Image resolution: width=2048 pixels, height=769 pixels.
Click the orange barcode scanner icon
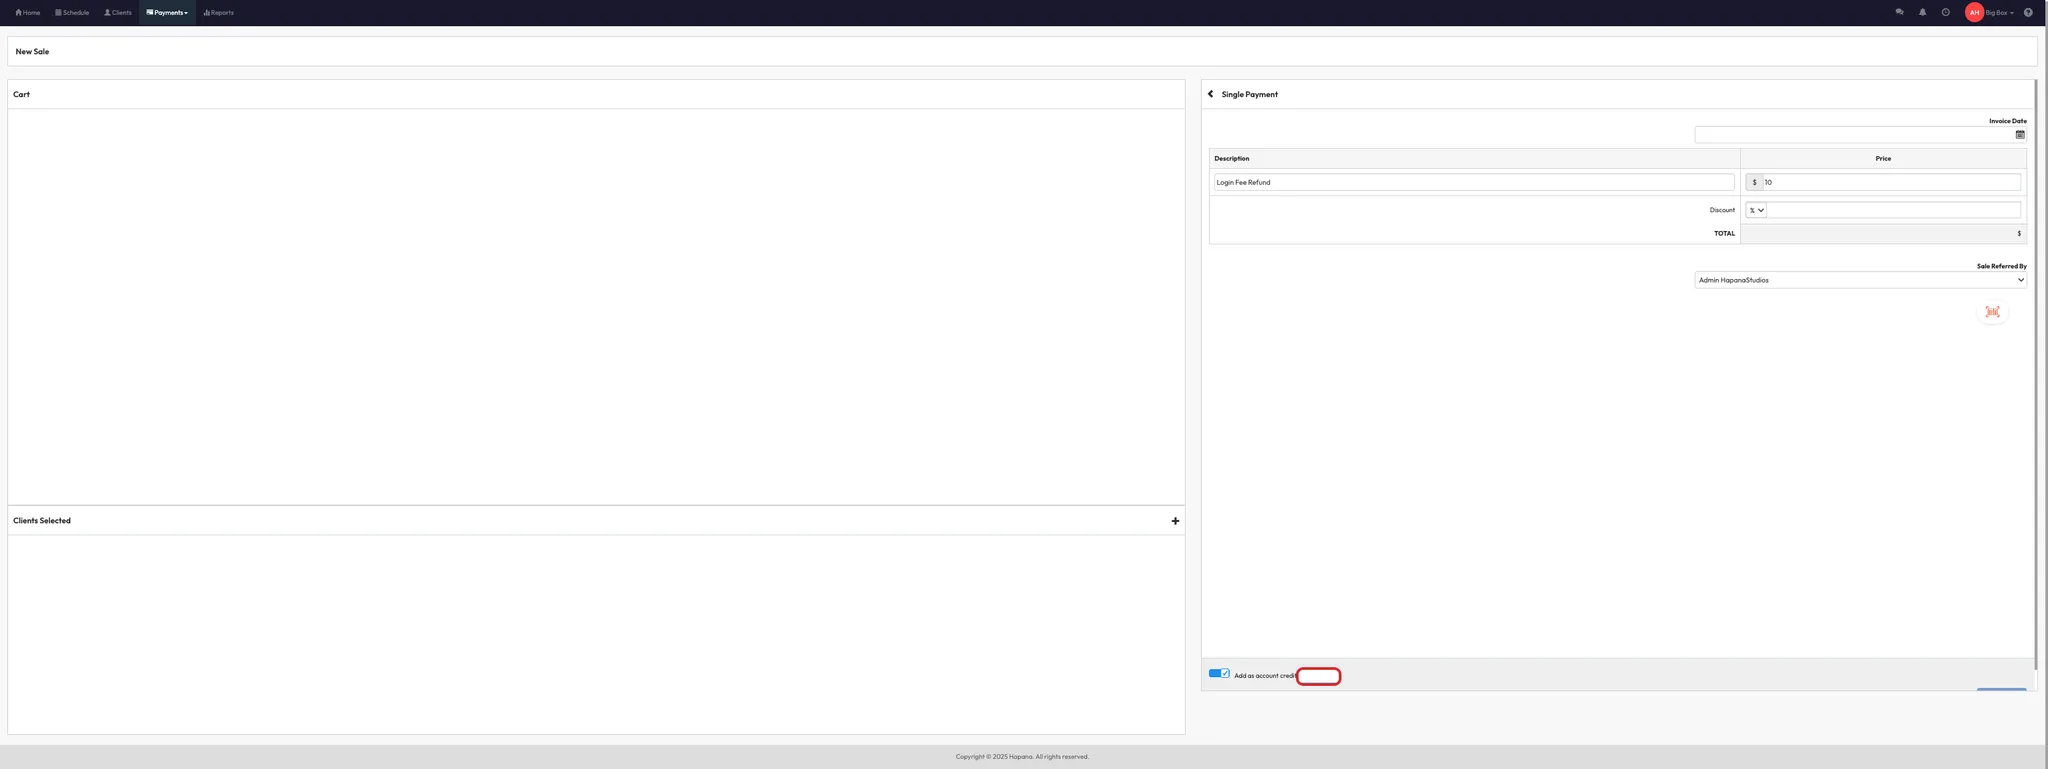tap(1992, 312)
